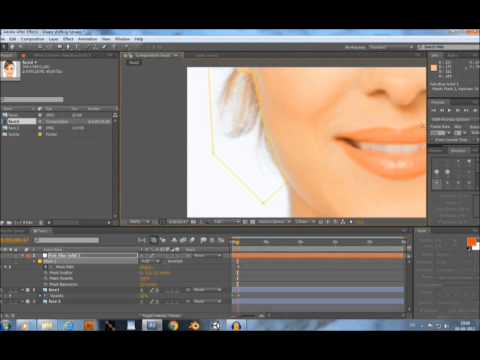The width and height of the screenshot is (480, 360).
Task: Click the Project panel search field
Action: coord(32,99)
